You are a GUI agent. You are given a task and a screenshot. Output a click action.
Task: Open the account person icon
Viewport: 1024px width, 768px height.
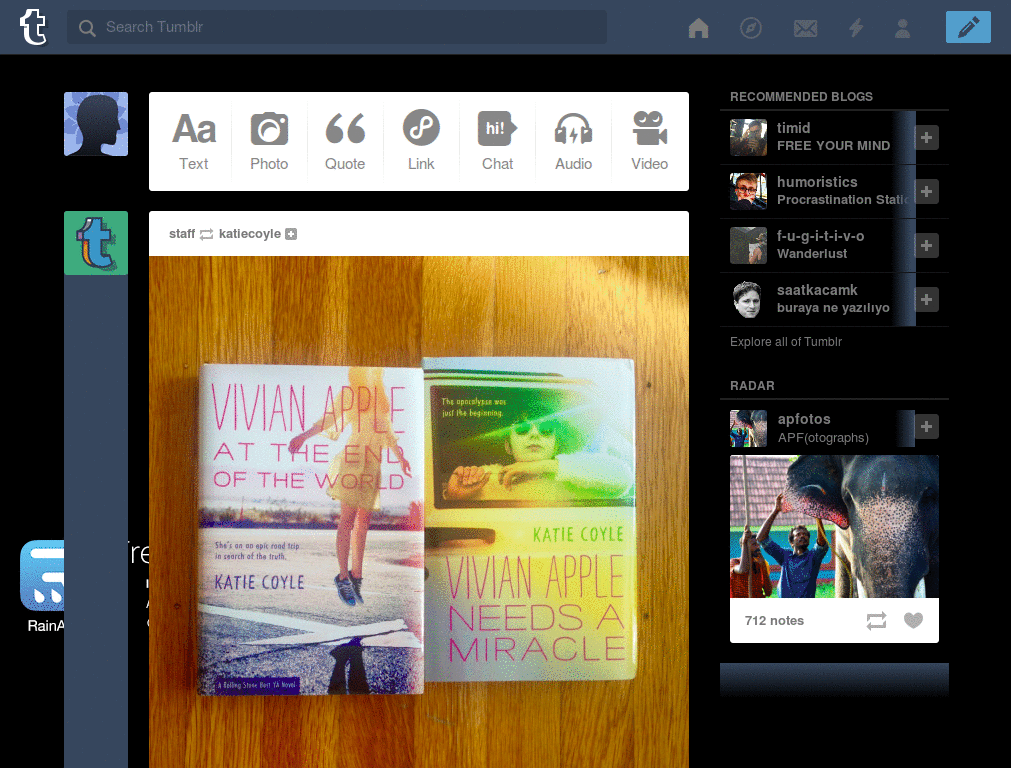[903, 28]
